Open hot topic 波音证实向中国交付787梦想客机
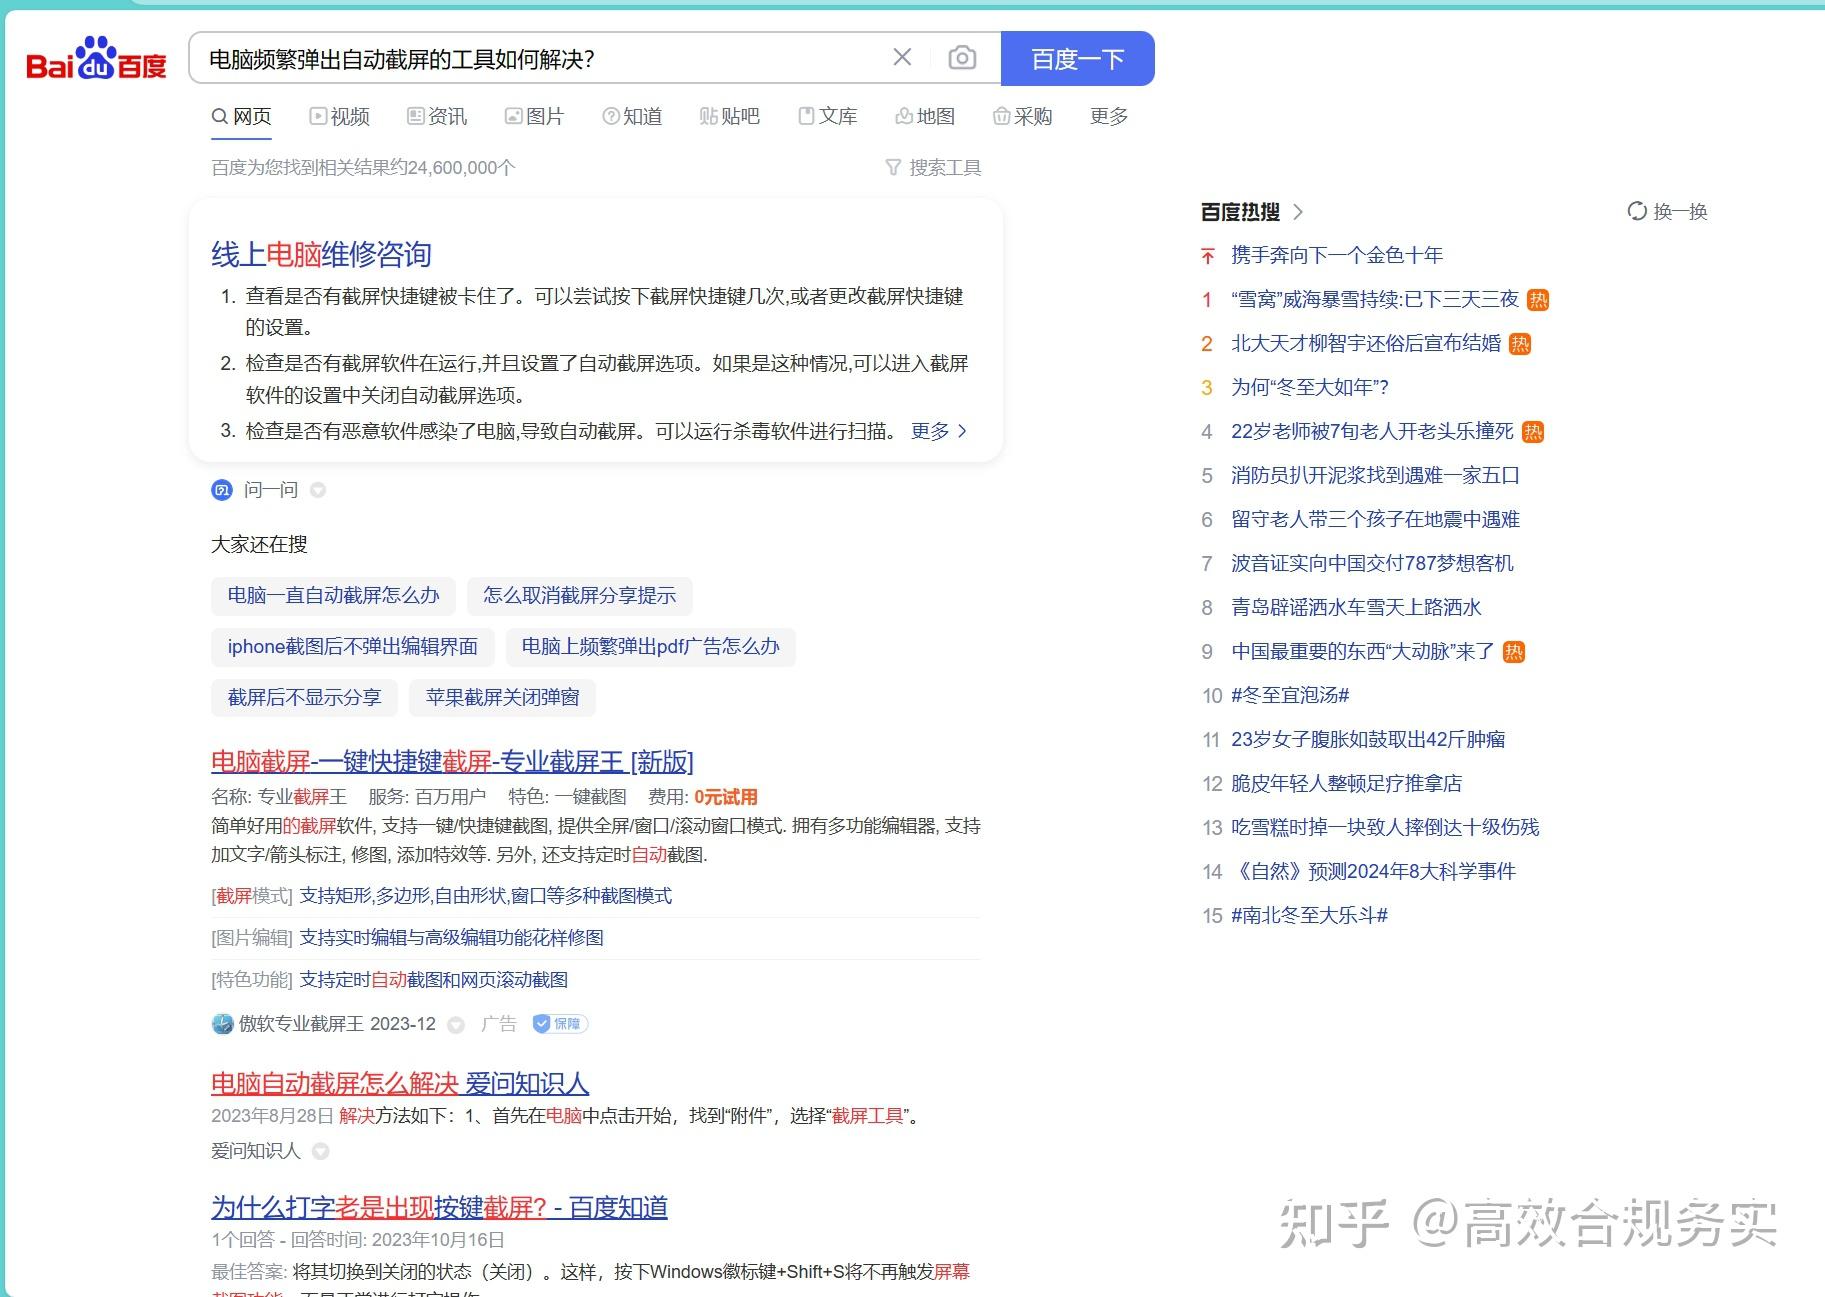The height and width of the screenshot is (1297, 1825). pos(1372,563)
